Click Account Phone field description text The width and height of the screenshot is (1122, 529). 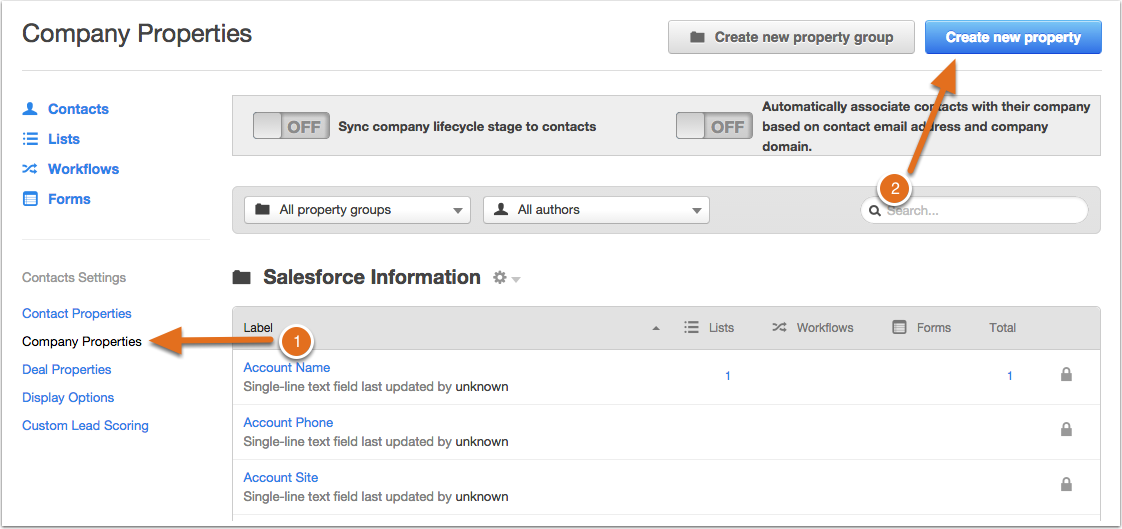[x=376, y=442]
